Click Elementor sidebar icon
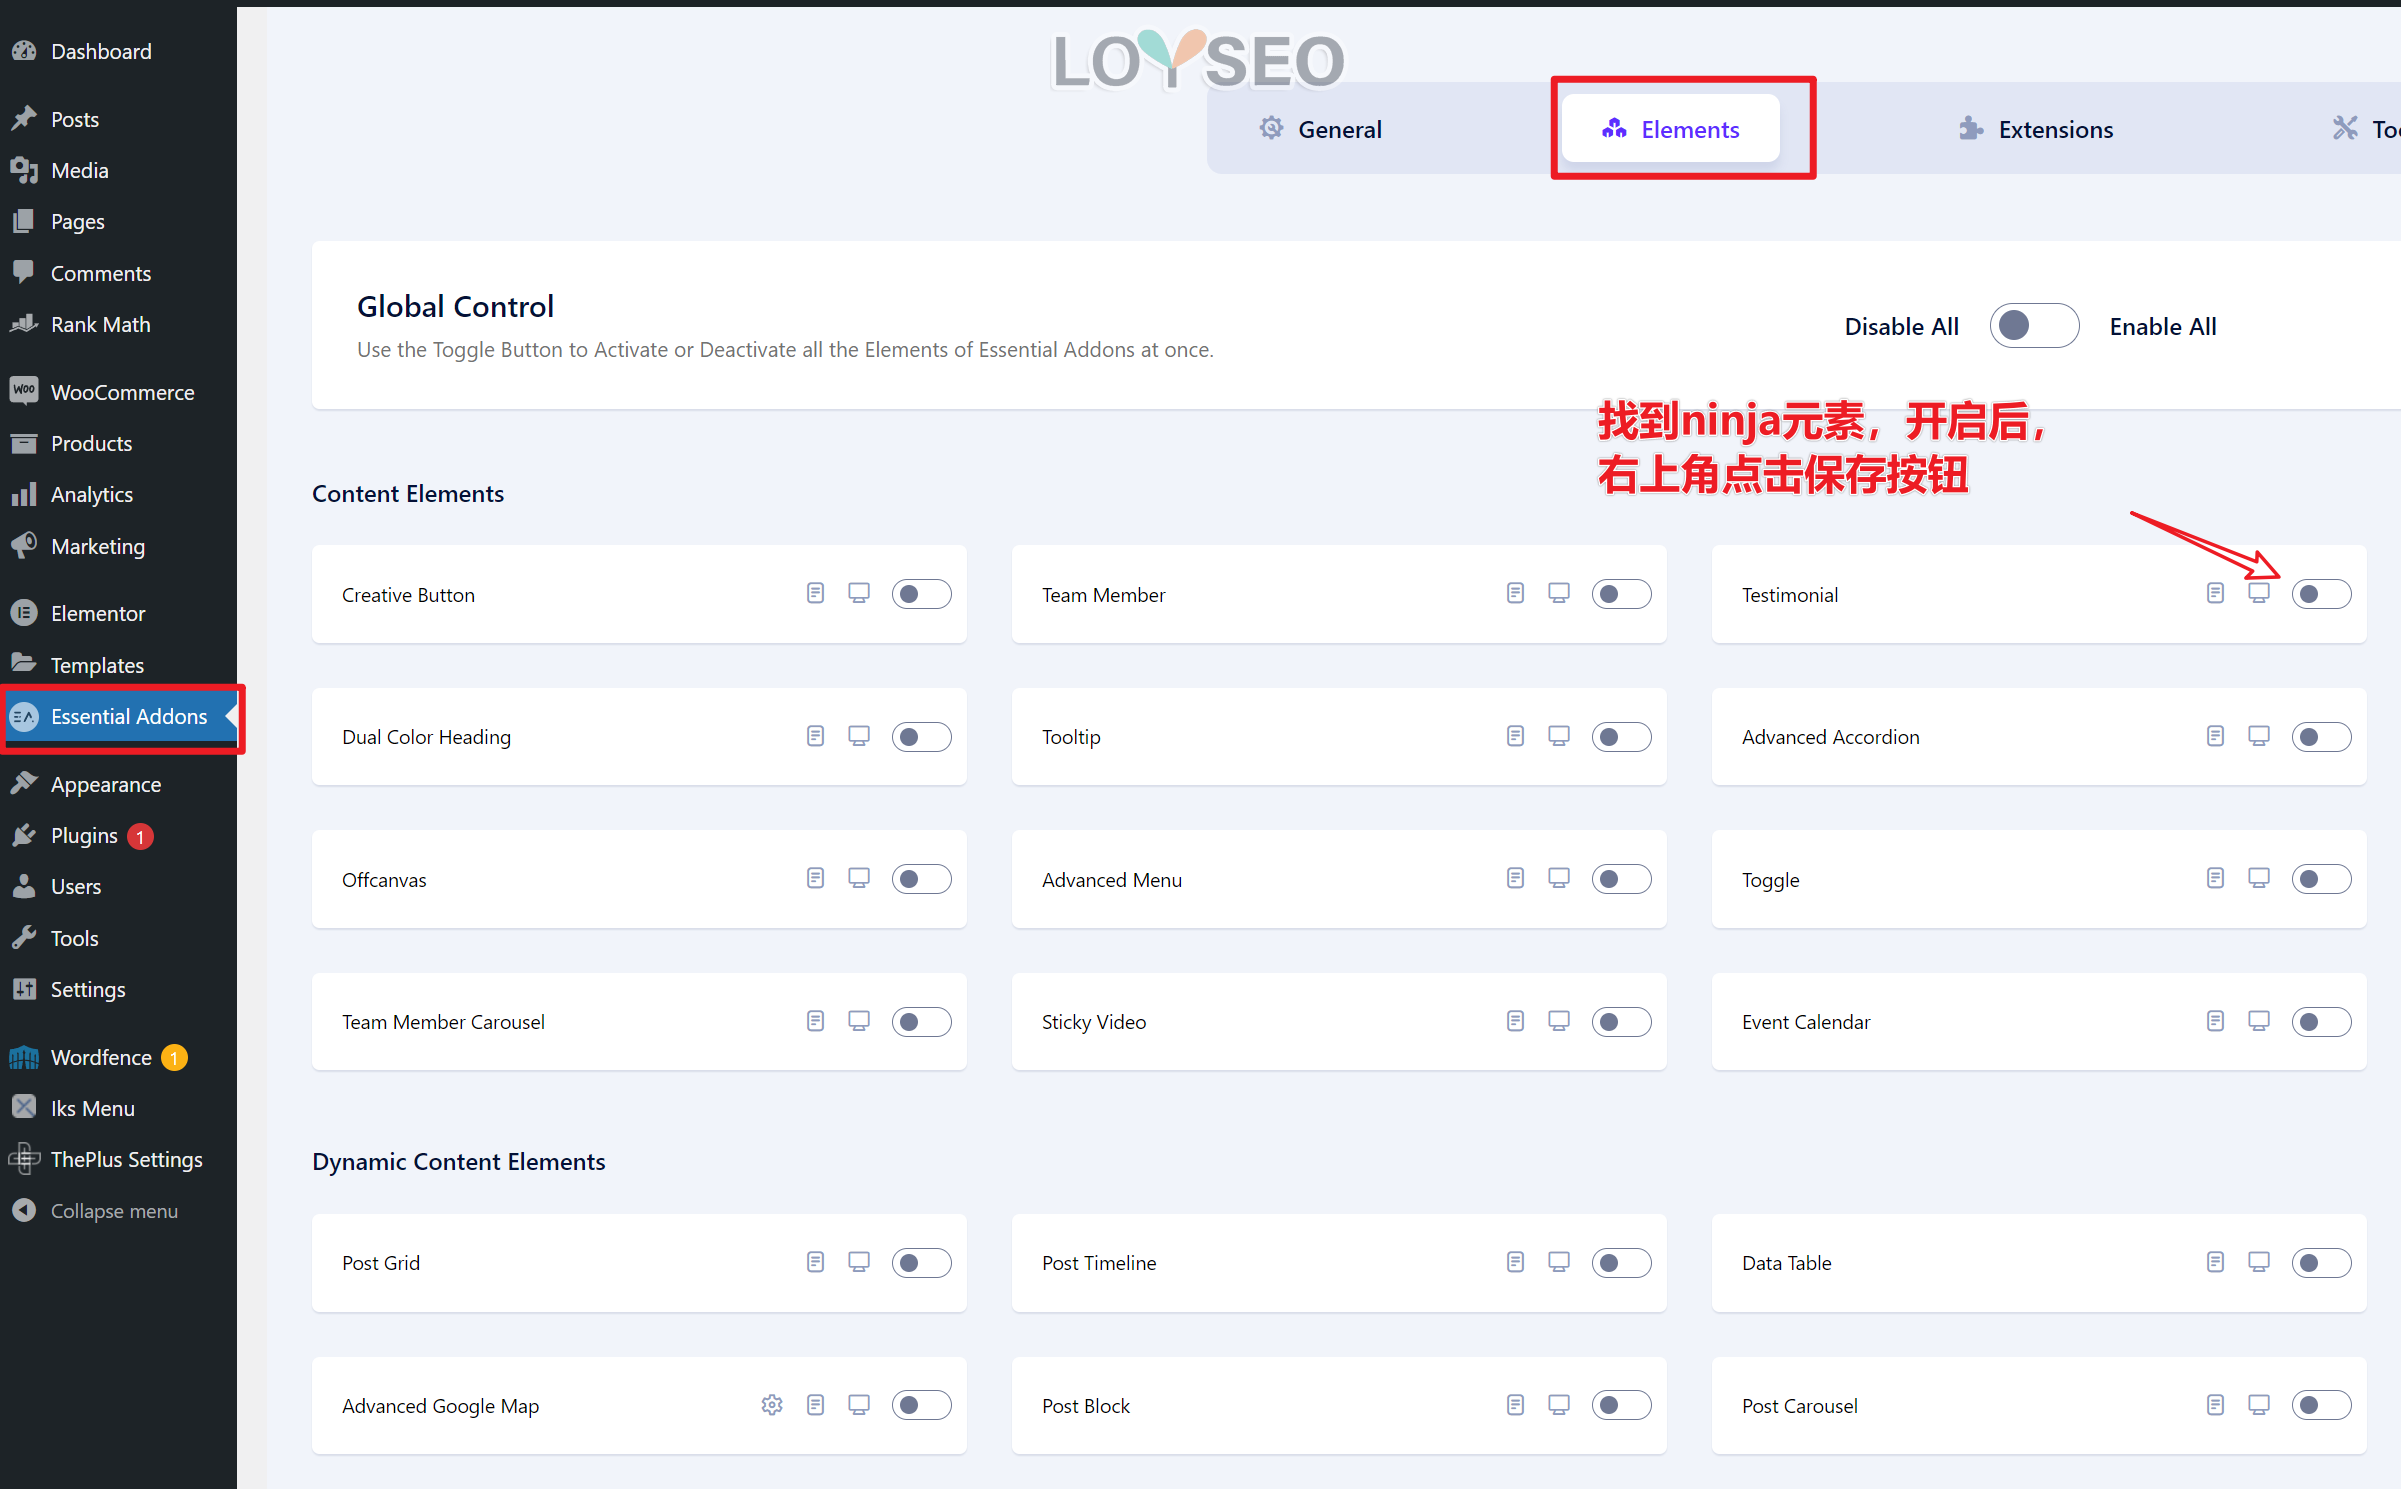2401x1489 pixels. click(x=26, y=612)
